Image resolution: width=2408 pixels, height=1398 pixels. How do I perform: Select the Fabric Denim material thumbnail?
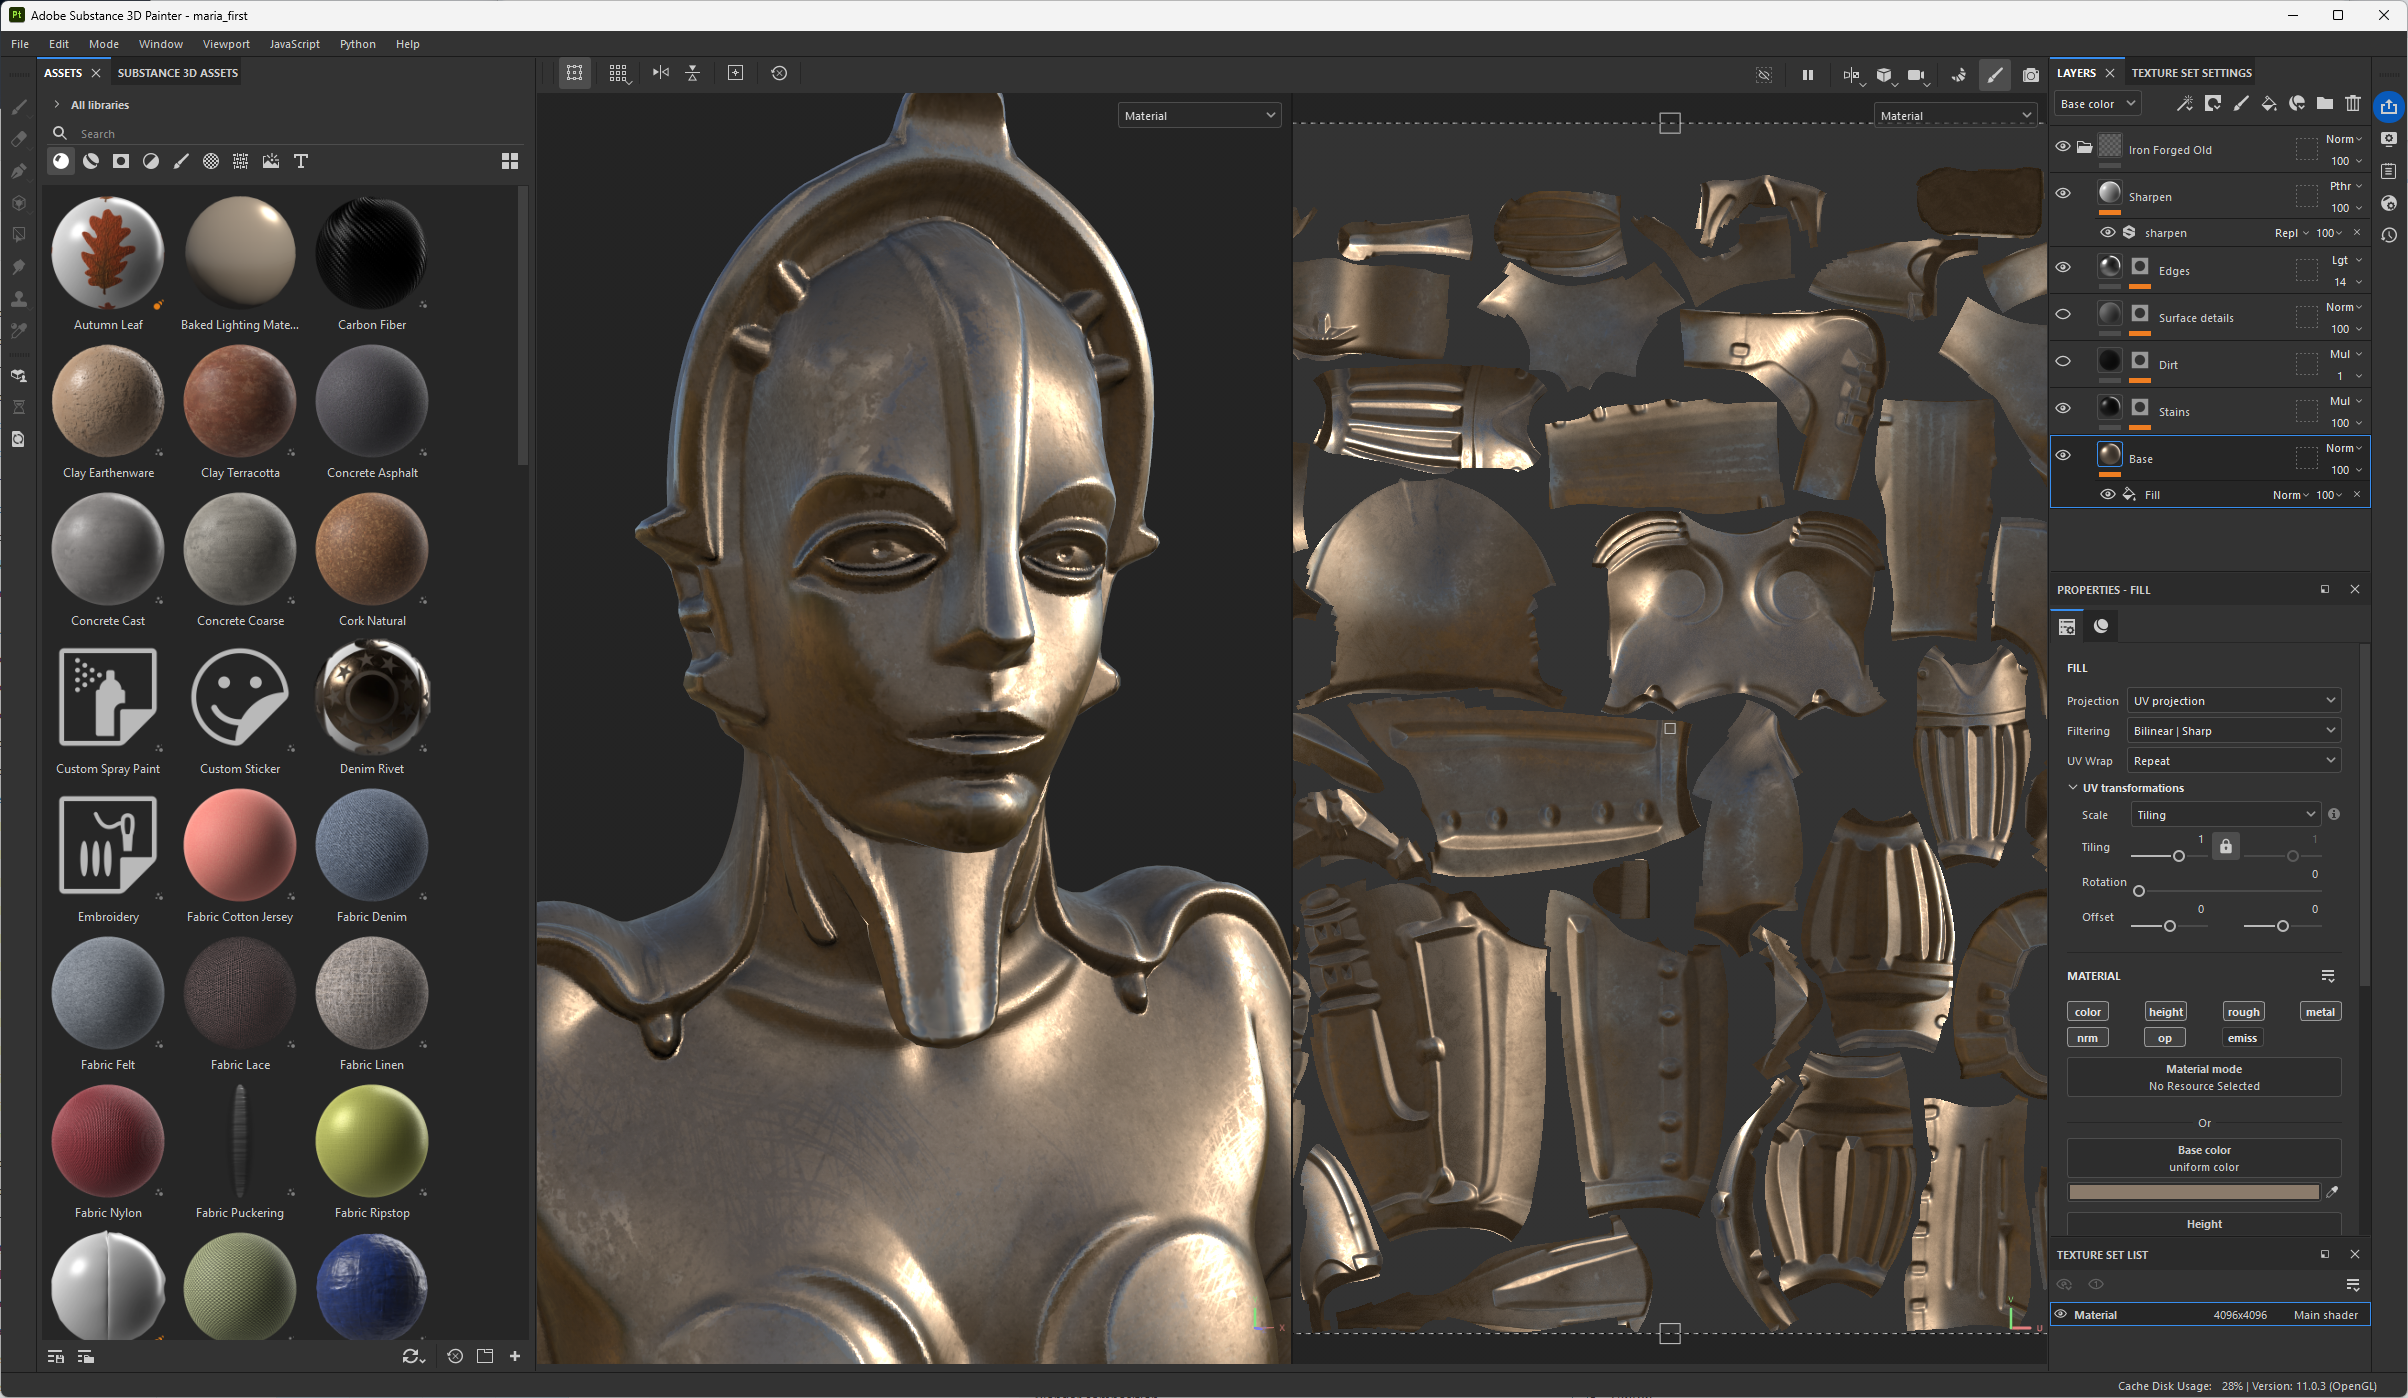[x=371, y=846]
